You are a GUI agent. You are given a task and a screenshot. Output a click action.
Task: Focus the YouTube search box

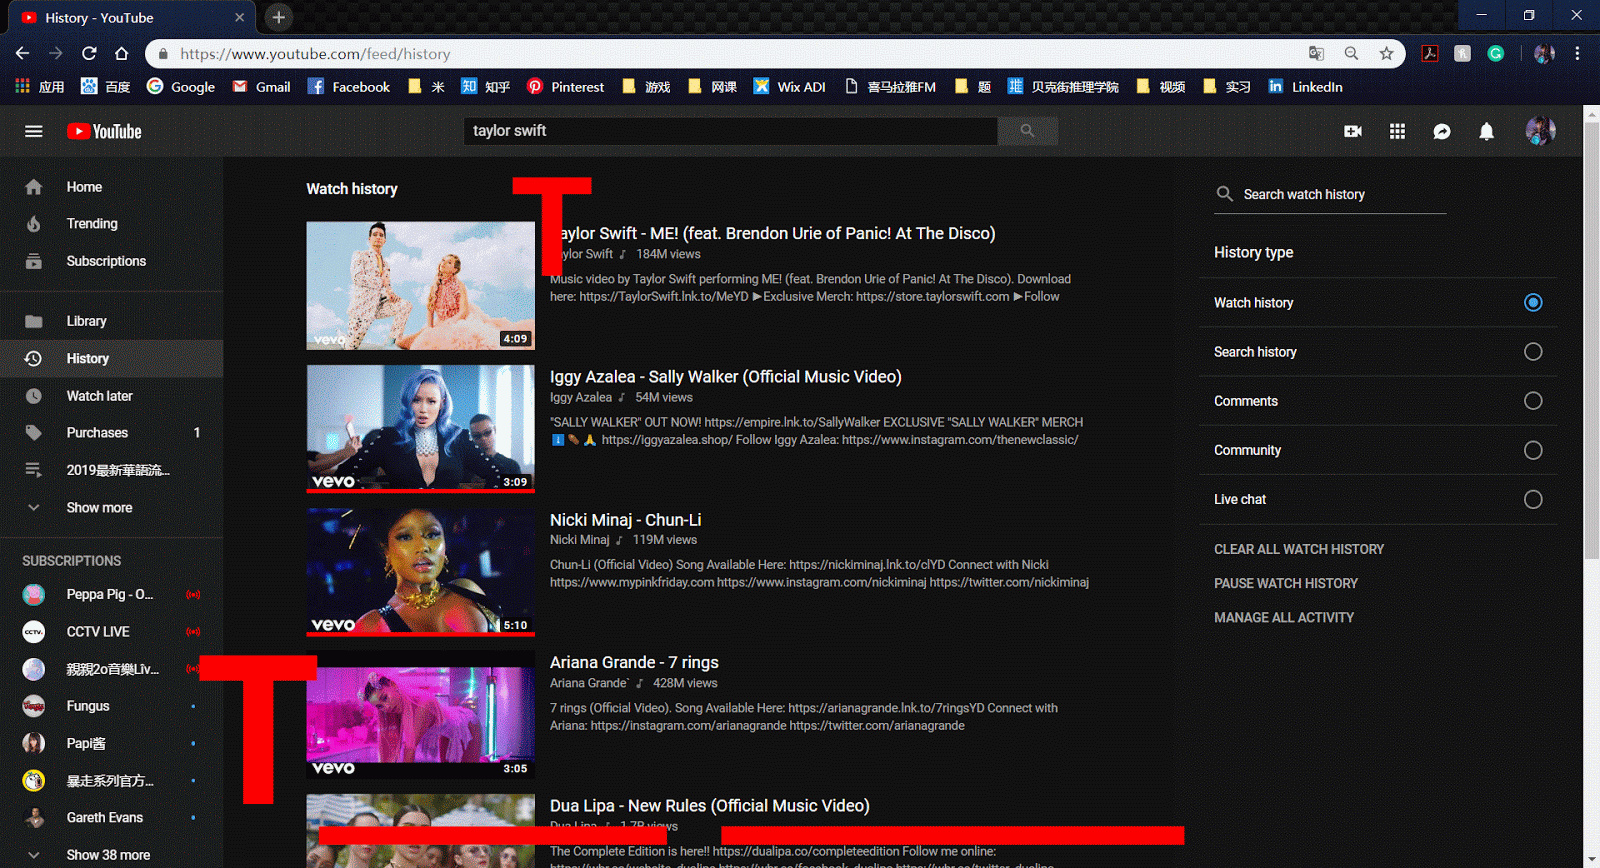[x=730, y=131]
